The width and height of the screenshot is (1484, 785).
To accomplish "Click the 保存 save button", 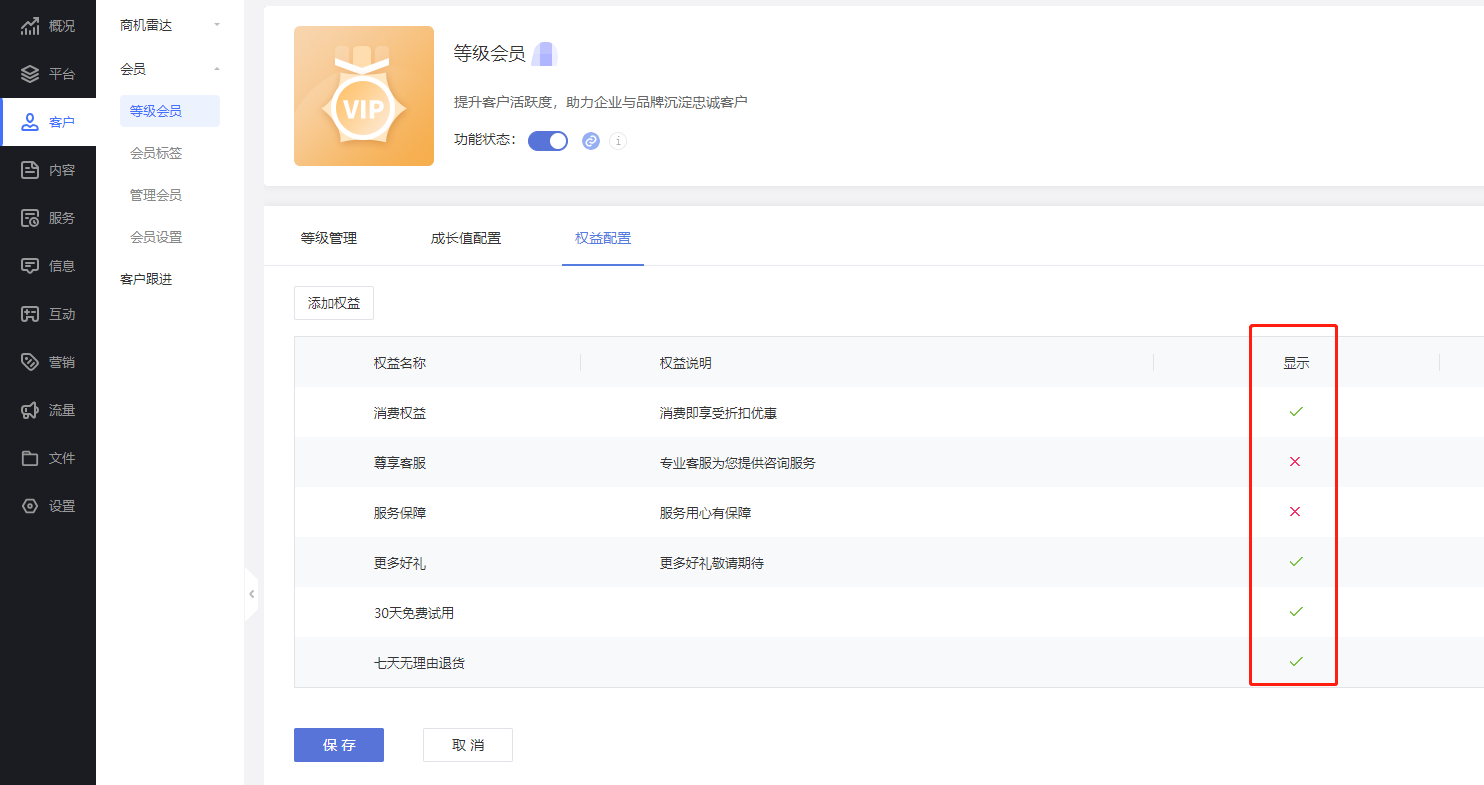I will 339,745.
